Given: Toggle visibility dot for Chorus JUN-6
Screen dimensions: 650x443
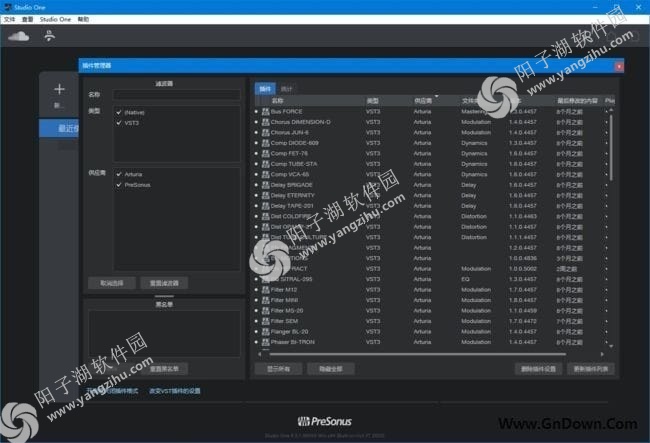Looking at the screenshot, I should coord(256,133).
